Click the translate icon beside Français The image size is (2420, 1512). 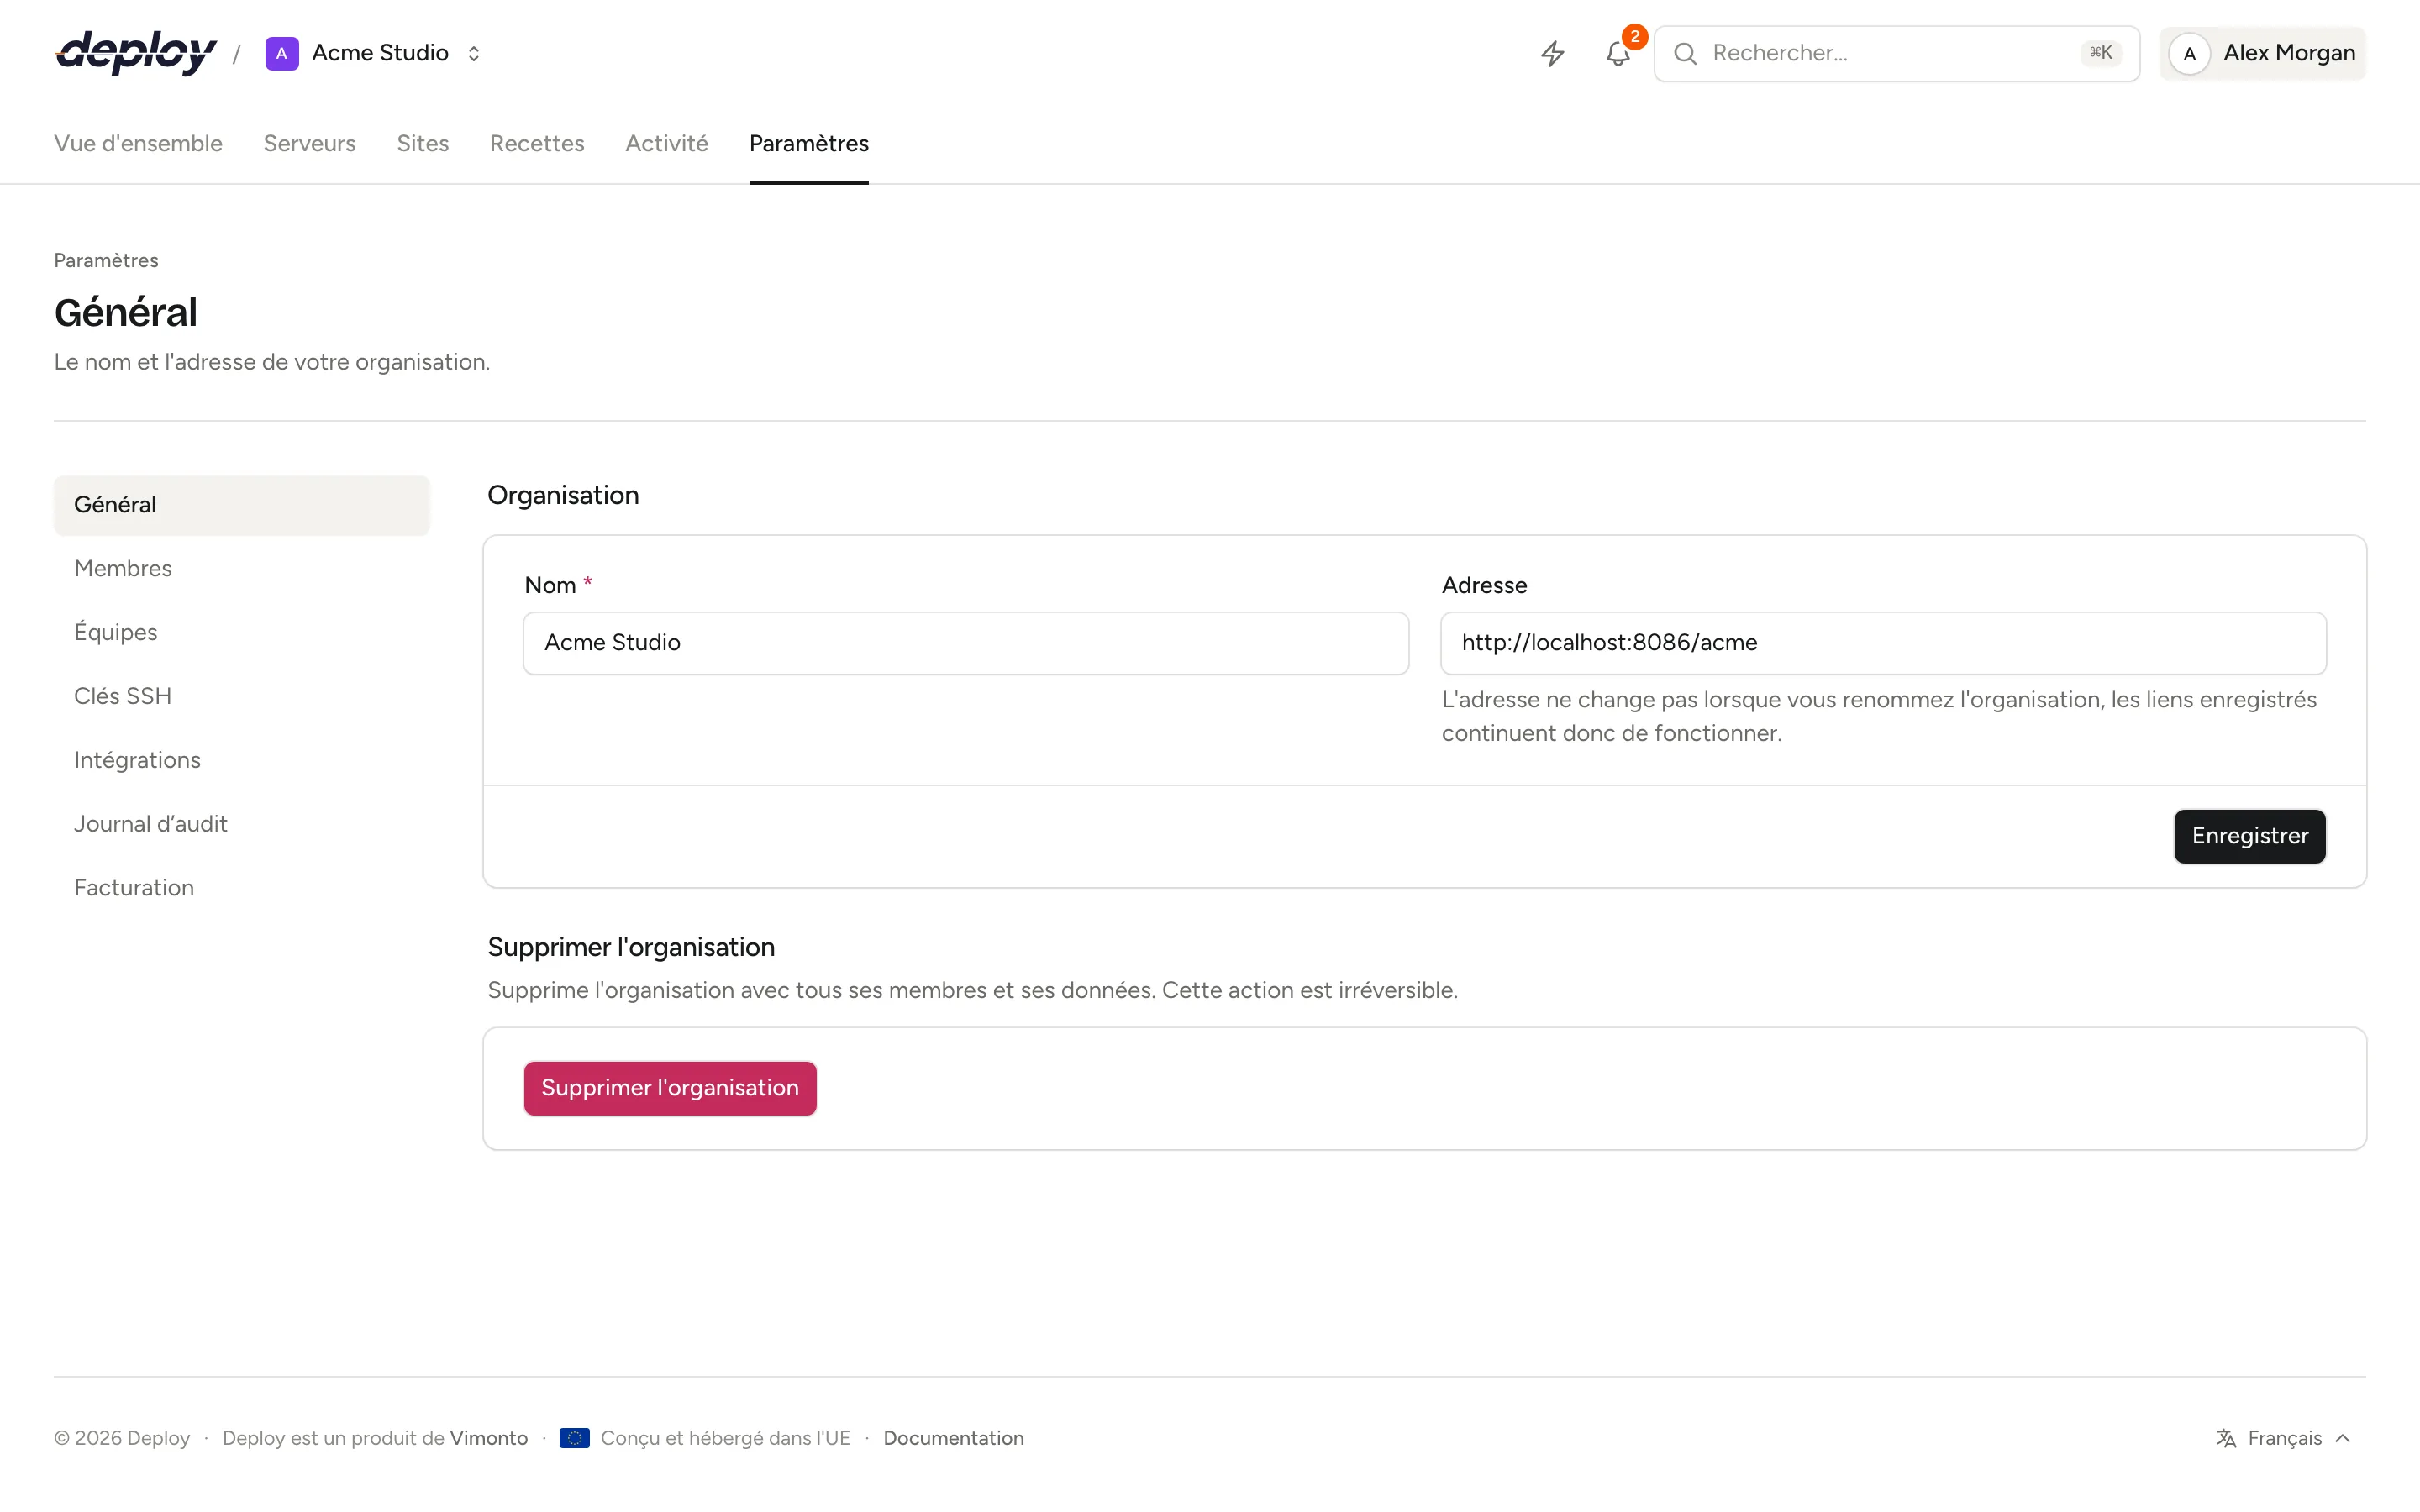[x=2226, y=1438]
